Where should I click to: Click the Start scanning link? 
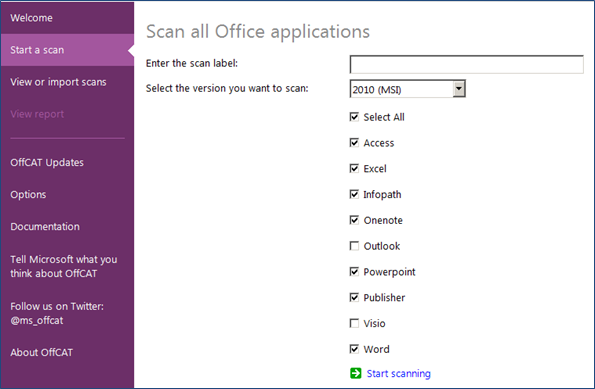[398, 373]
